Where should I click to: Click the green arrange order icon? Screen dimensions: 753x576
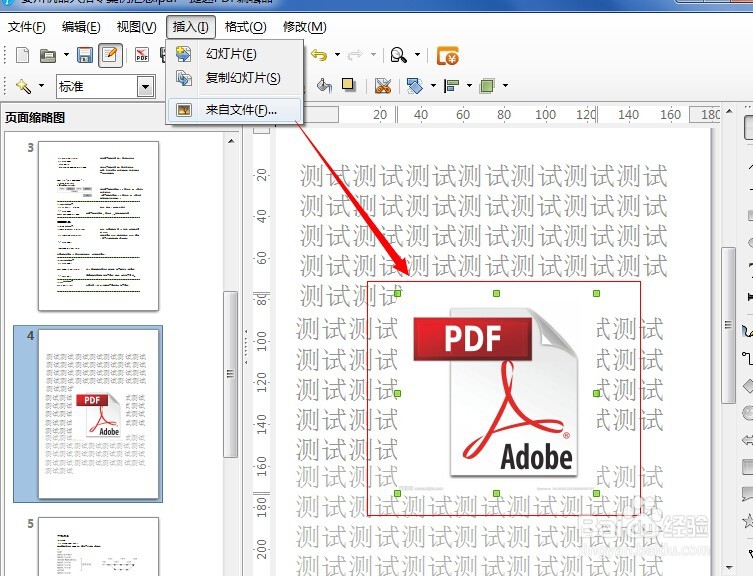[x=487, y=86]
